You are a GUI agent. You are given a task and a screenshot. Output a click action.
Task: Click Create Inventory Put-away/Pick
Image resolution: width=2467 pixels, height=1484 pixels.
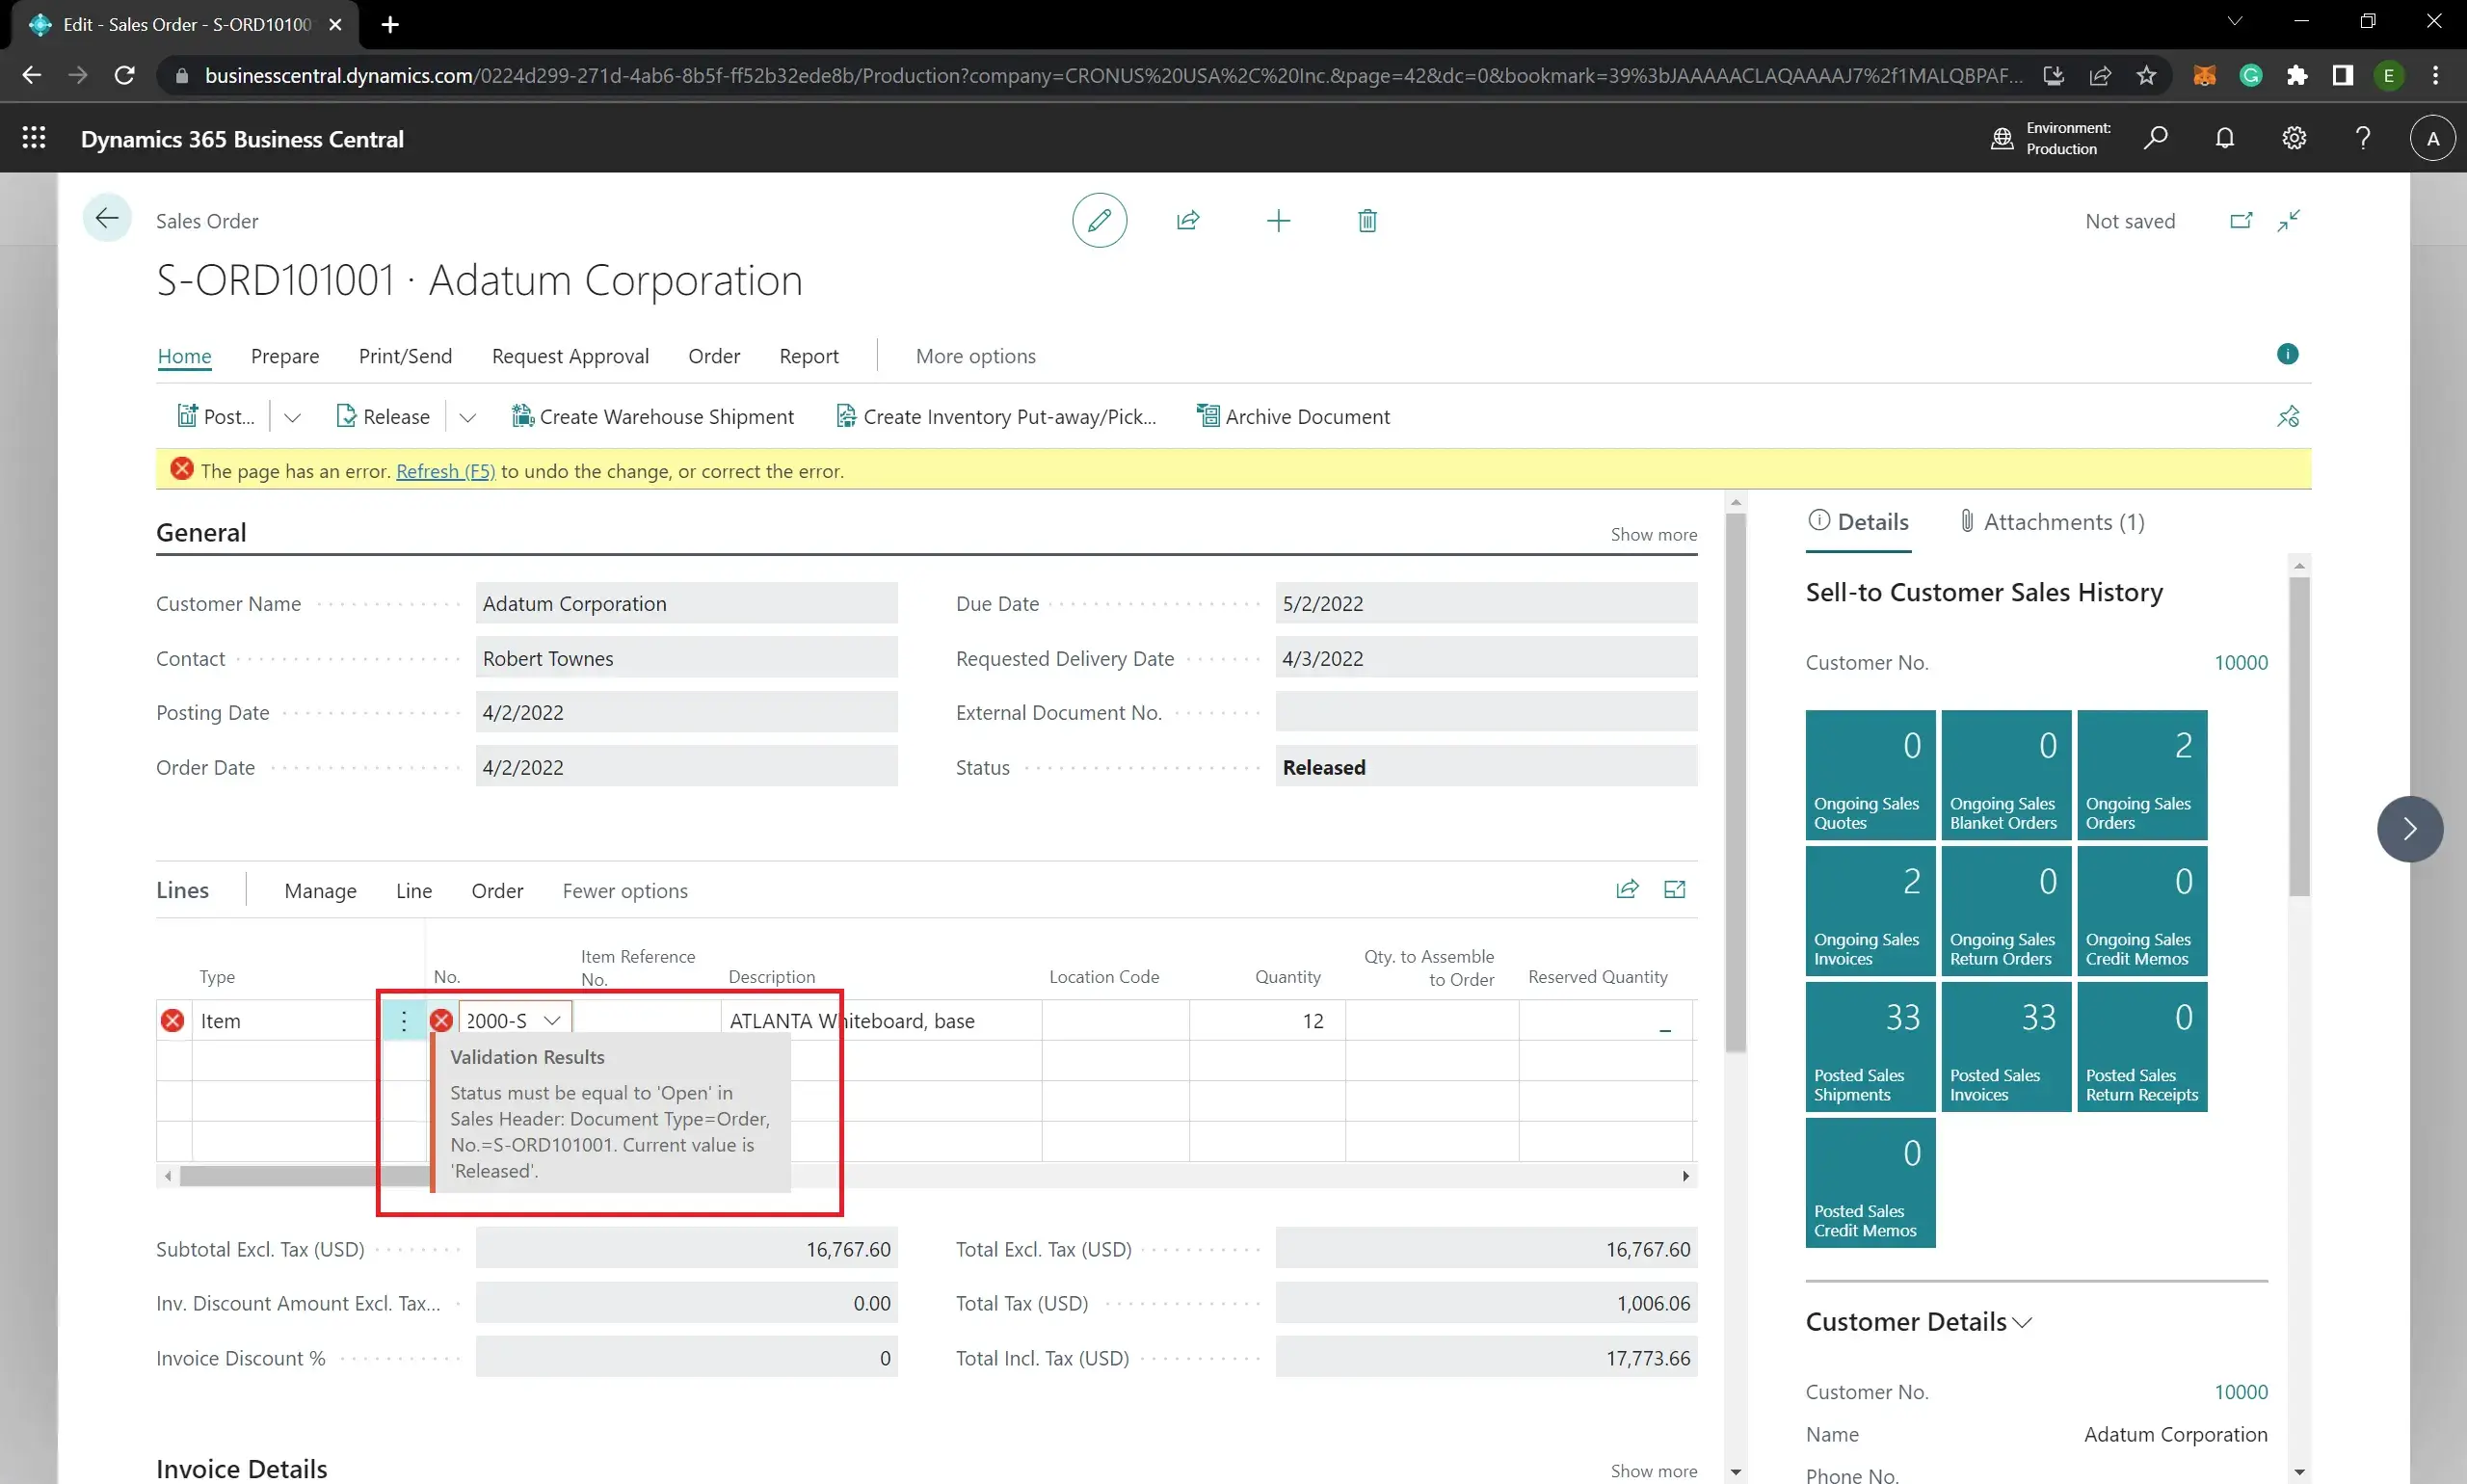tap(996, 417)
